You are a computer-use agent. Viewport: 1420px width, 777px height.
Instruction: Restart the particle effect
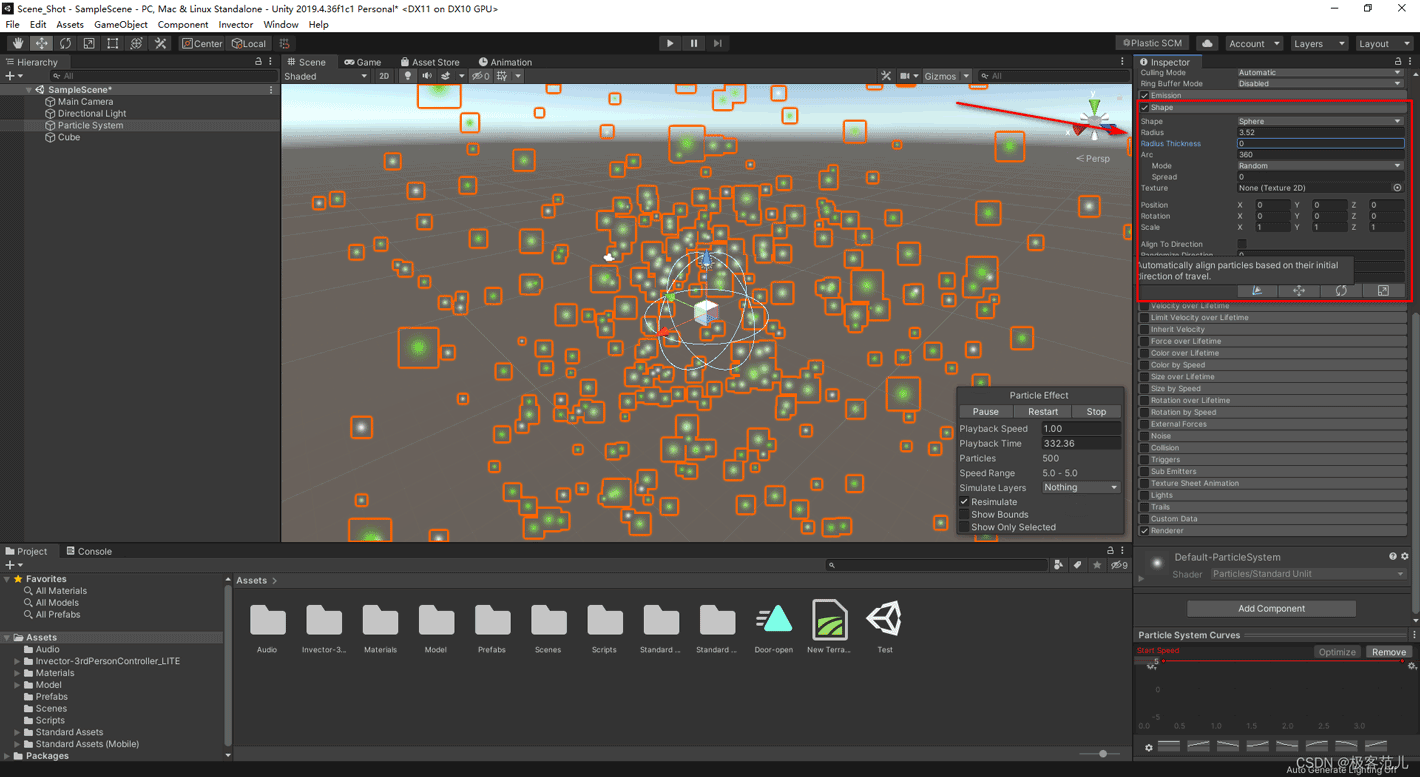1042,412
